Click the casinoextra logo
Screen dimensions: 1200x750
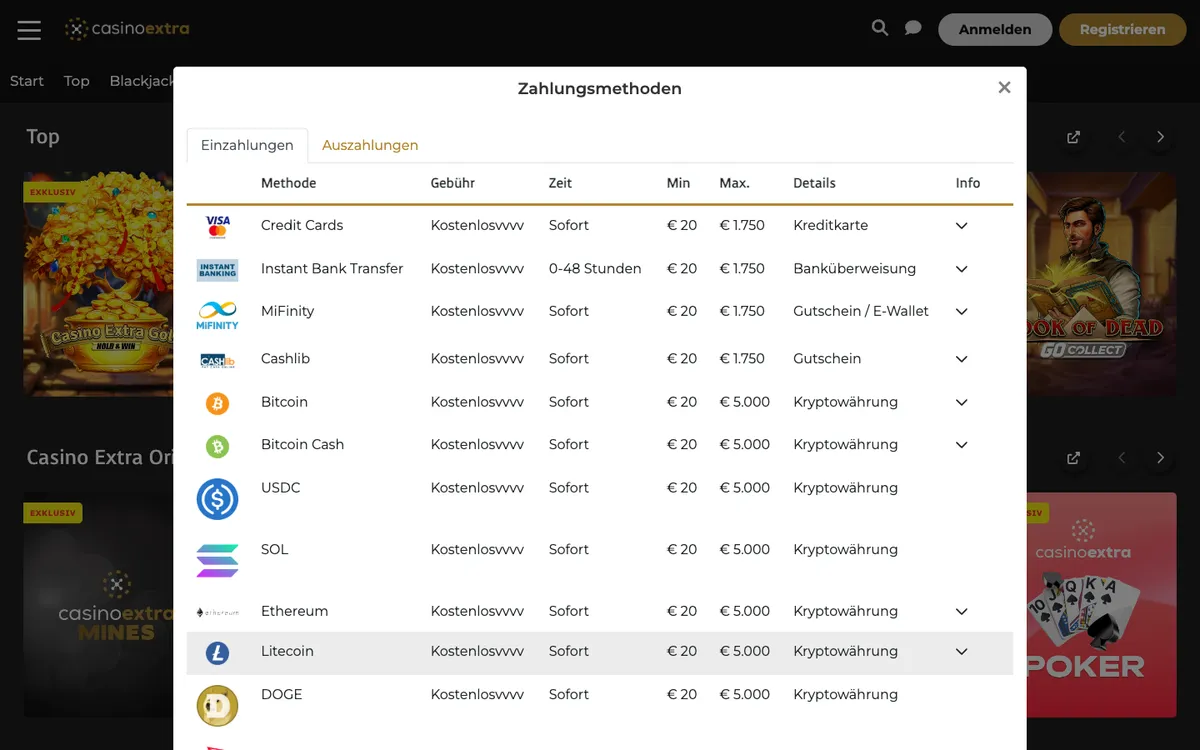127,29
